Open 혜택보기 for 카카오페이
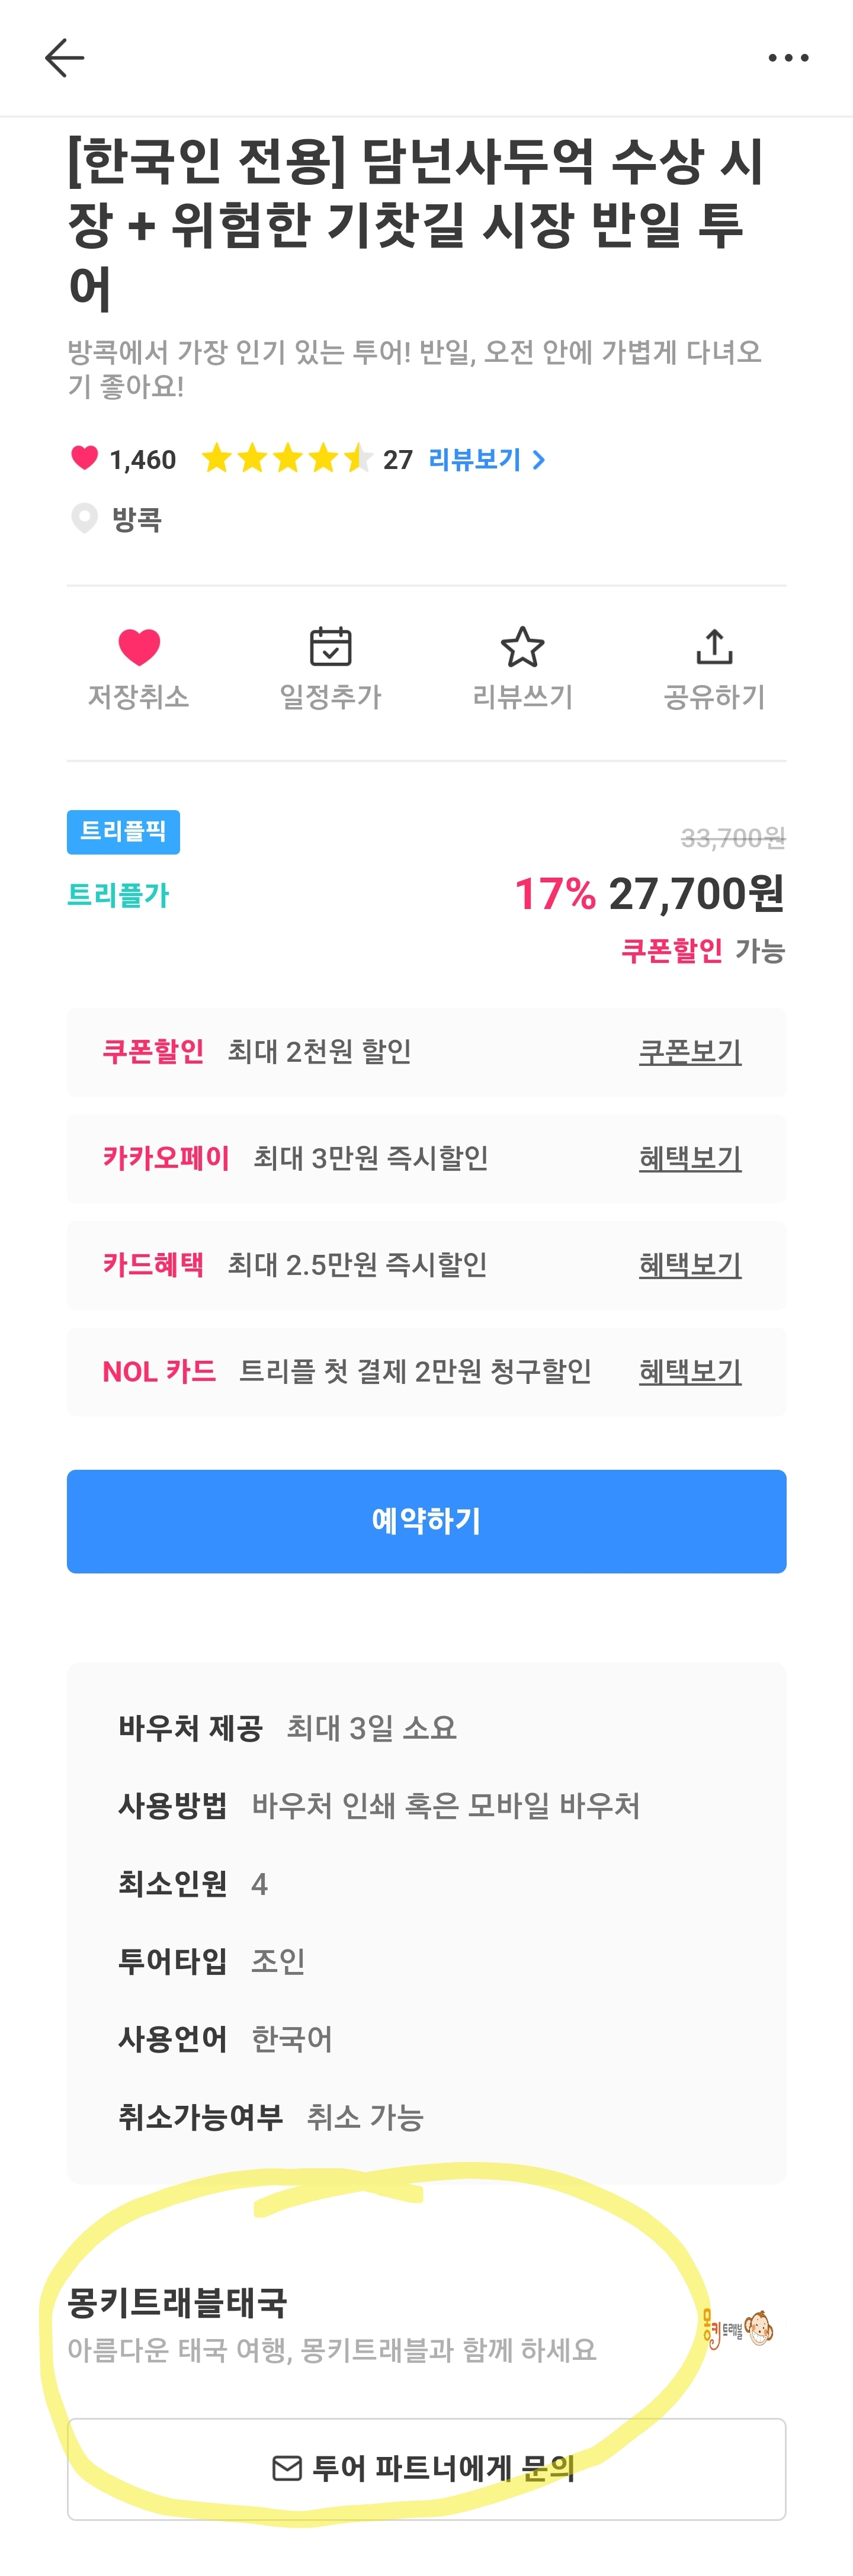The width and height of the screenshot is (853, 2576). (690, 1158)
